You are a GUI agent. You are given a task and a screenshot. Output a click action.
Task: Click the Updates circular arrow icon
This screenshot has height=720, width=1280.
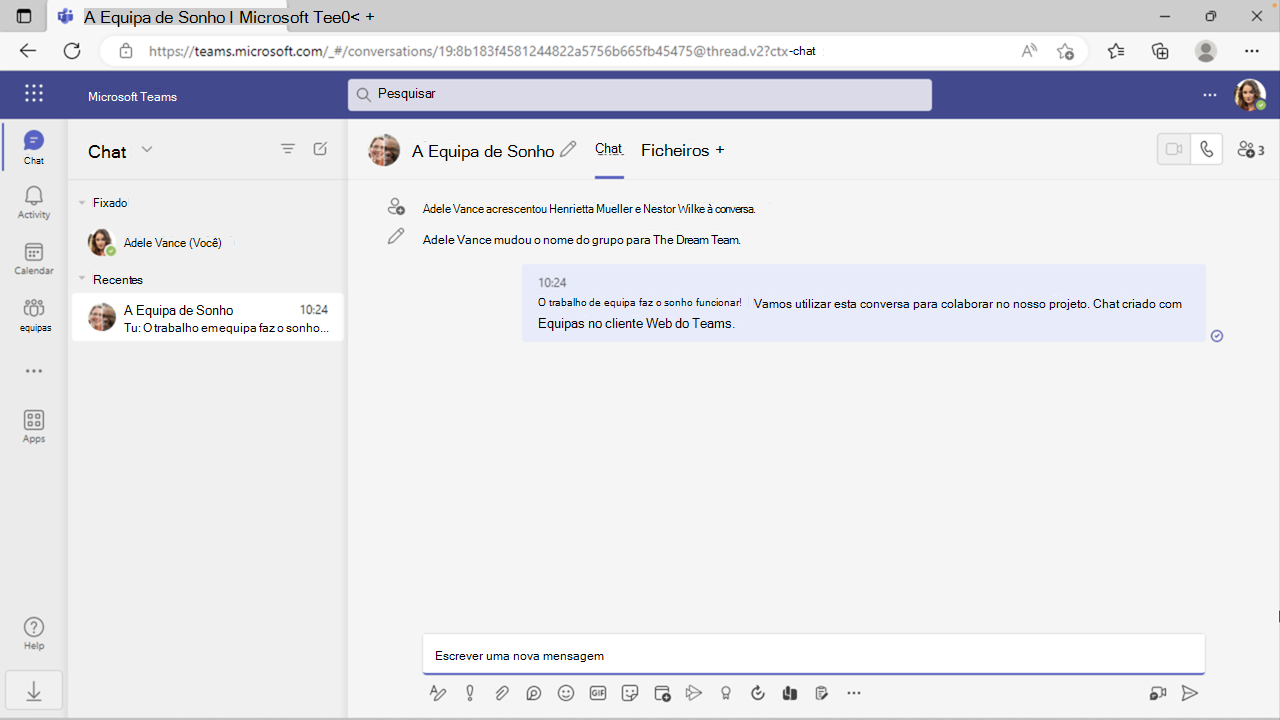pyautogui.click(x=758, y=693)
